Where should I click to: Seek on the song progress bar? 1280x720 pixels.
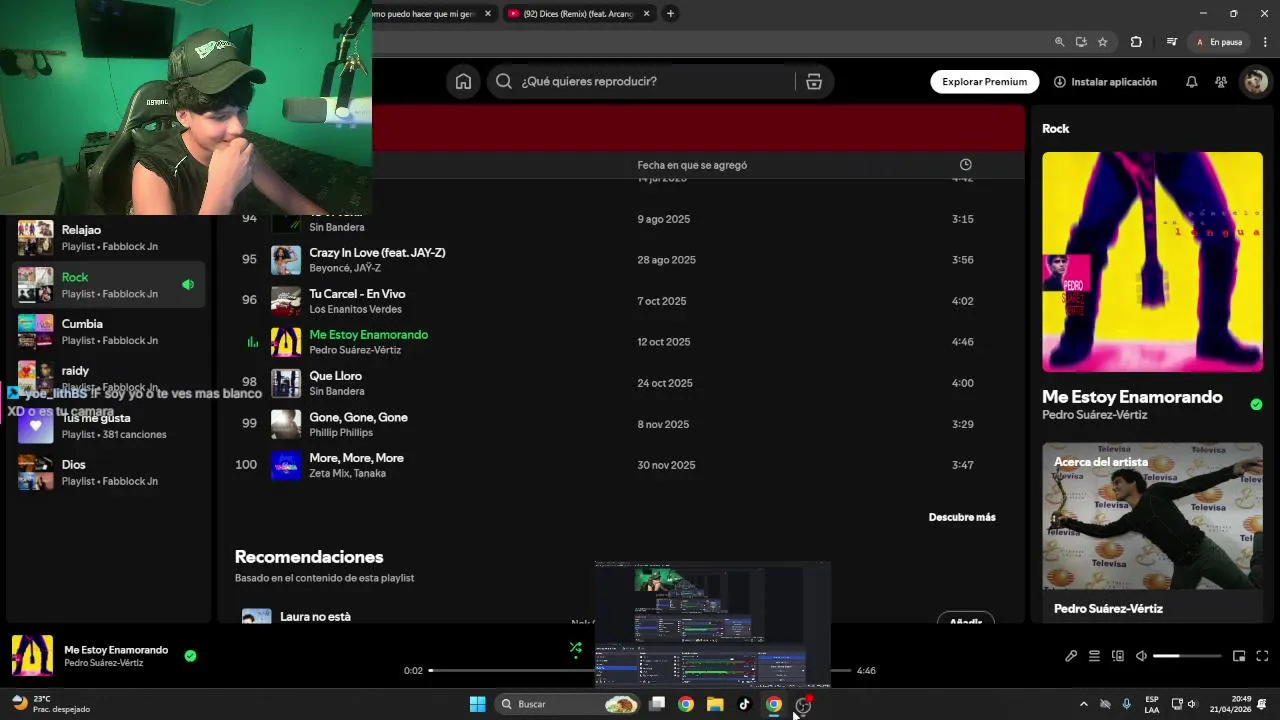click(x=640, y=670)
